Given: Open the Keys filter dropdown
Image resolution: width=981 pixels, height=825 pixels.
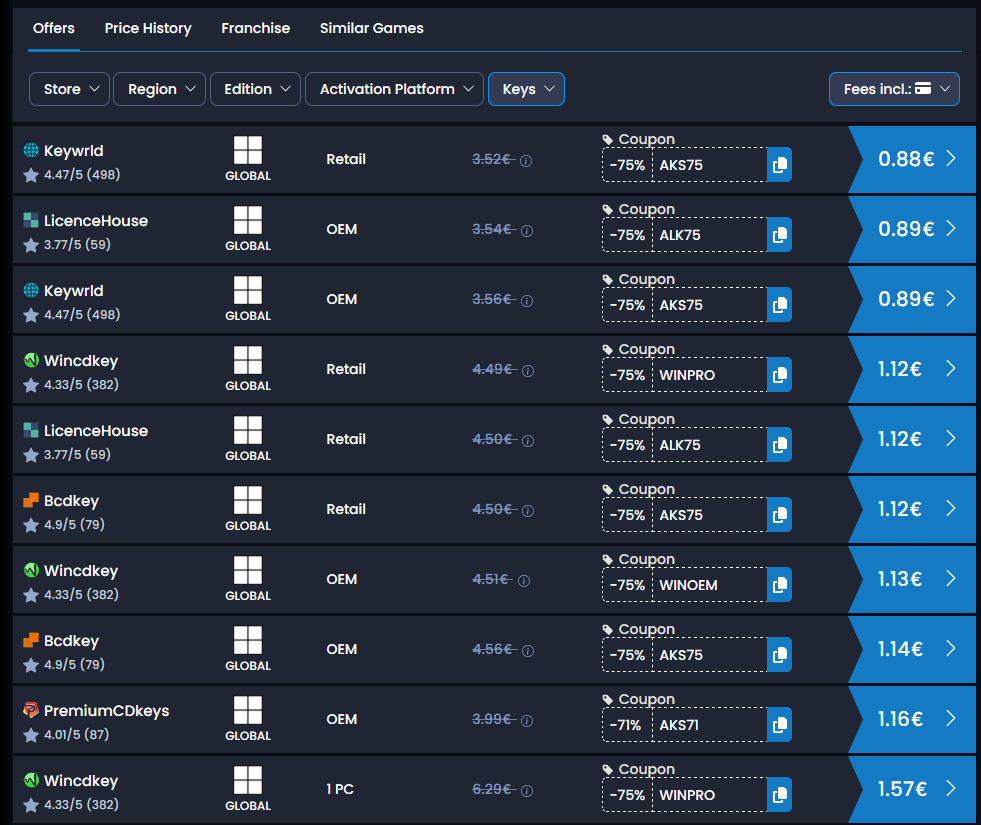Looking at the screenshot, I should pos(526,89).
